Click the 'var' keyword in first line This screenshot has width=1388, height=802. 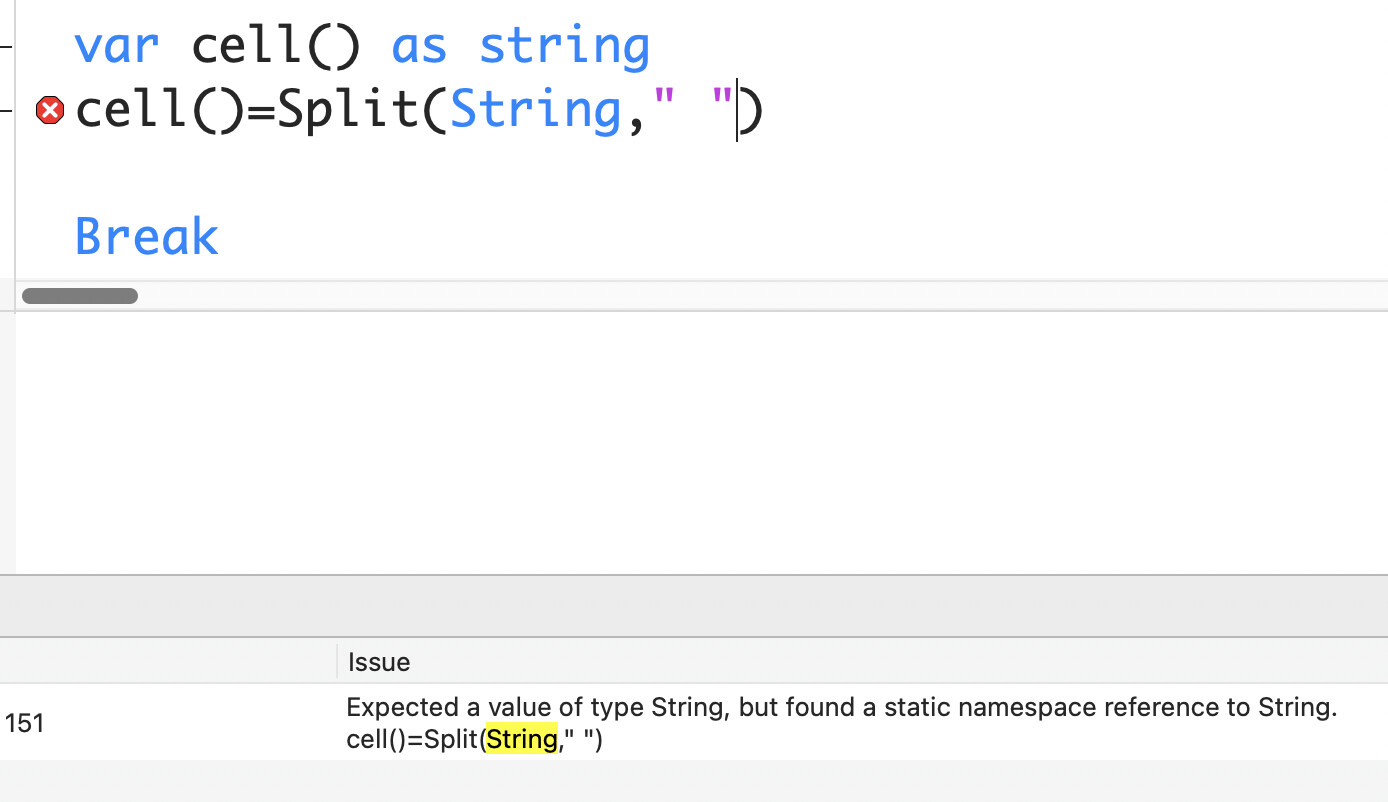117,46
